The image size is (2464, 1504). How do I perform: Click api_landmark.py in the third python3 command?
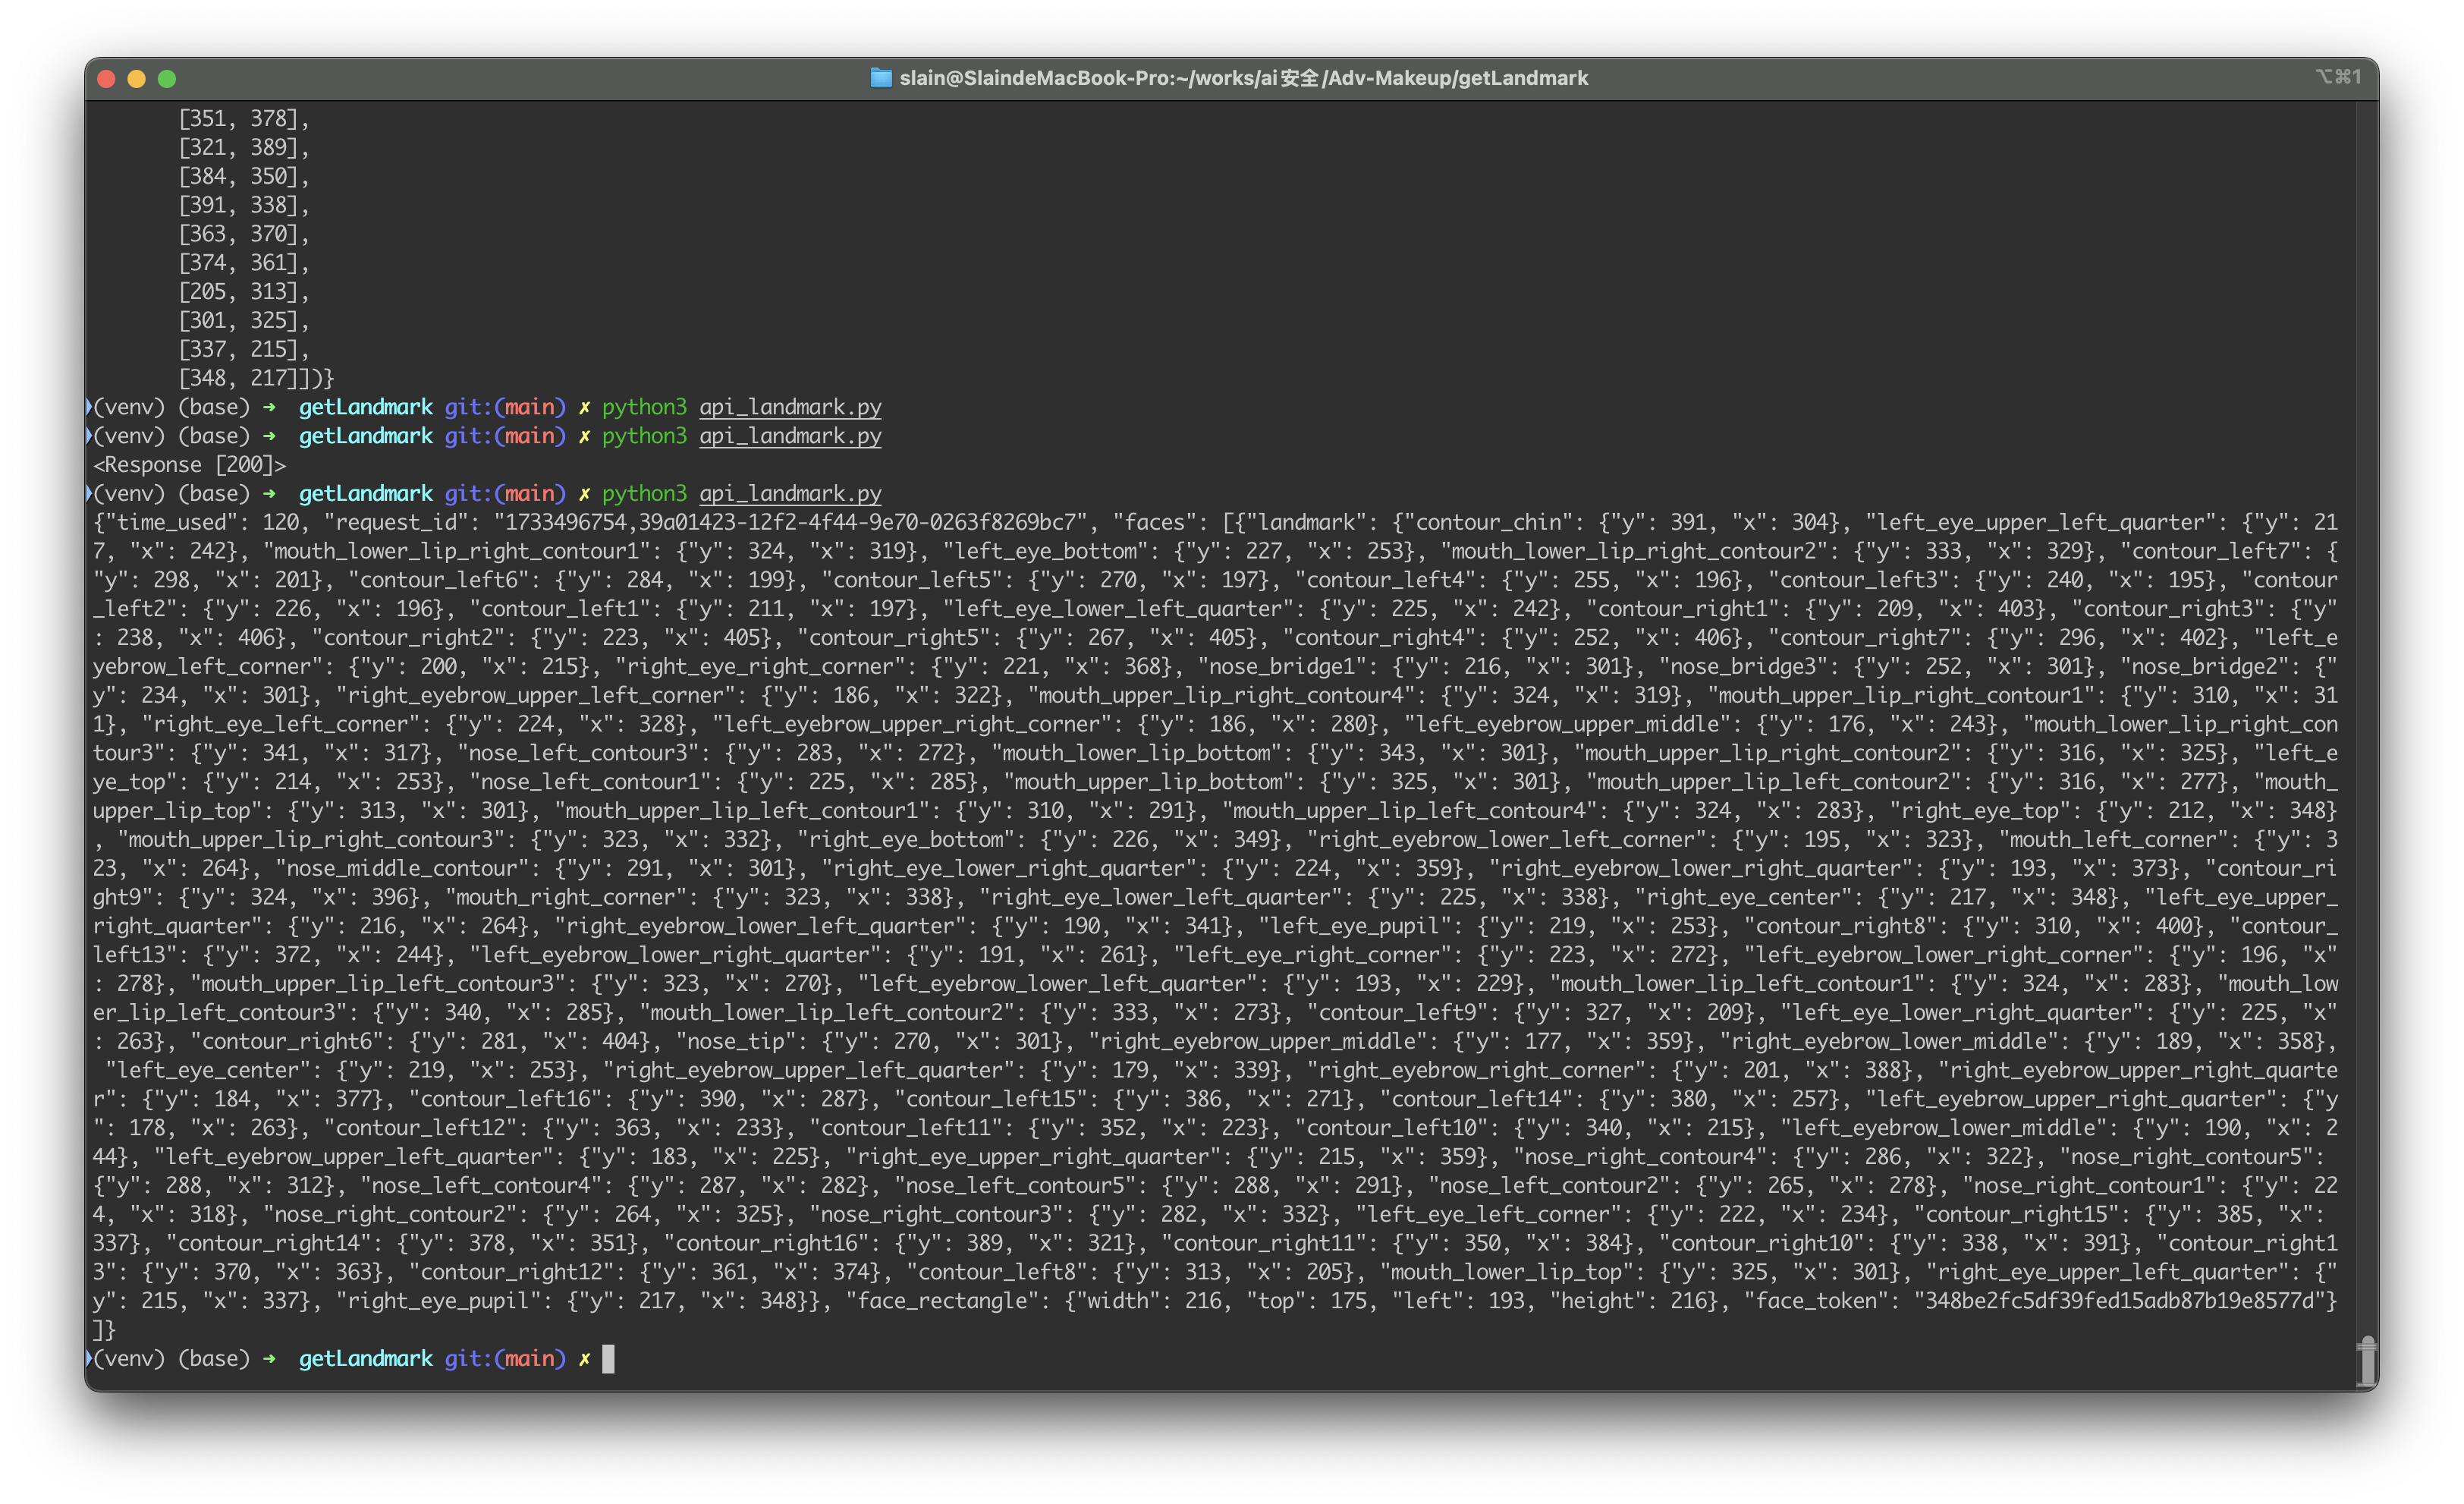click(x=790, y=494)
